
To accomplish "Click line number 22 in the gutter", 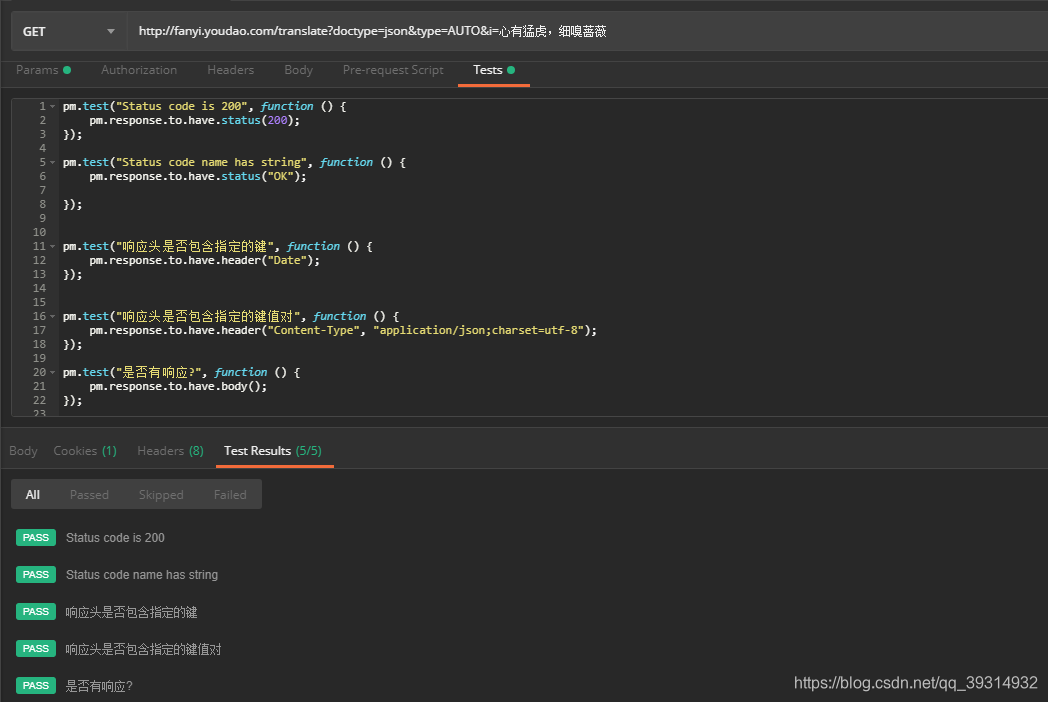I will pos(39,400).
